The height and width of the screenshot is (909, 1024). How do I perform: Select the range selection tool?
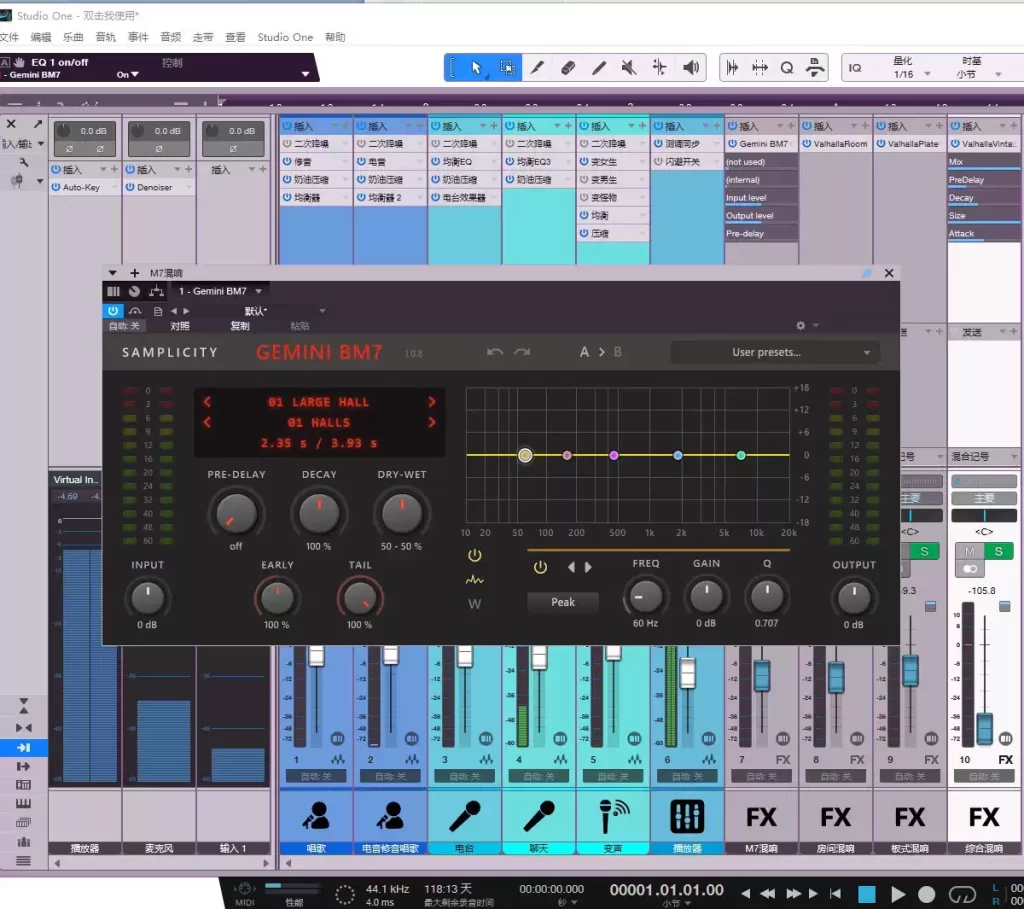click(x=507, y=67)
